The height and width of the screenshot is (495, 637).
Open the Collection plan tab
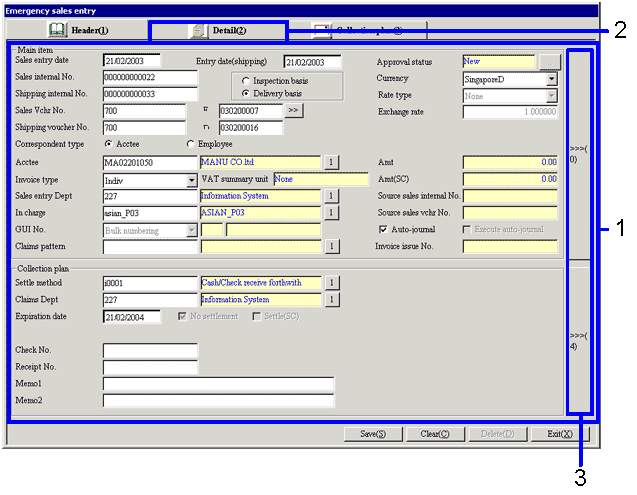tap(358, 30)
